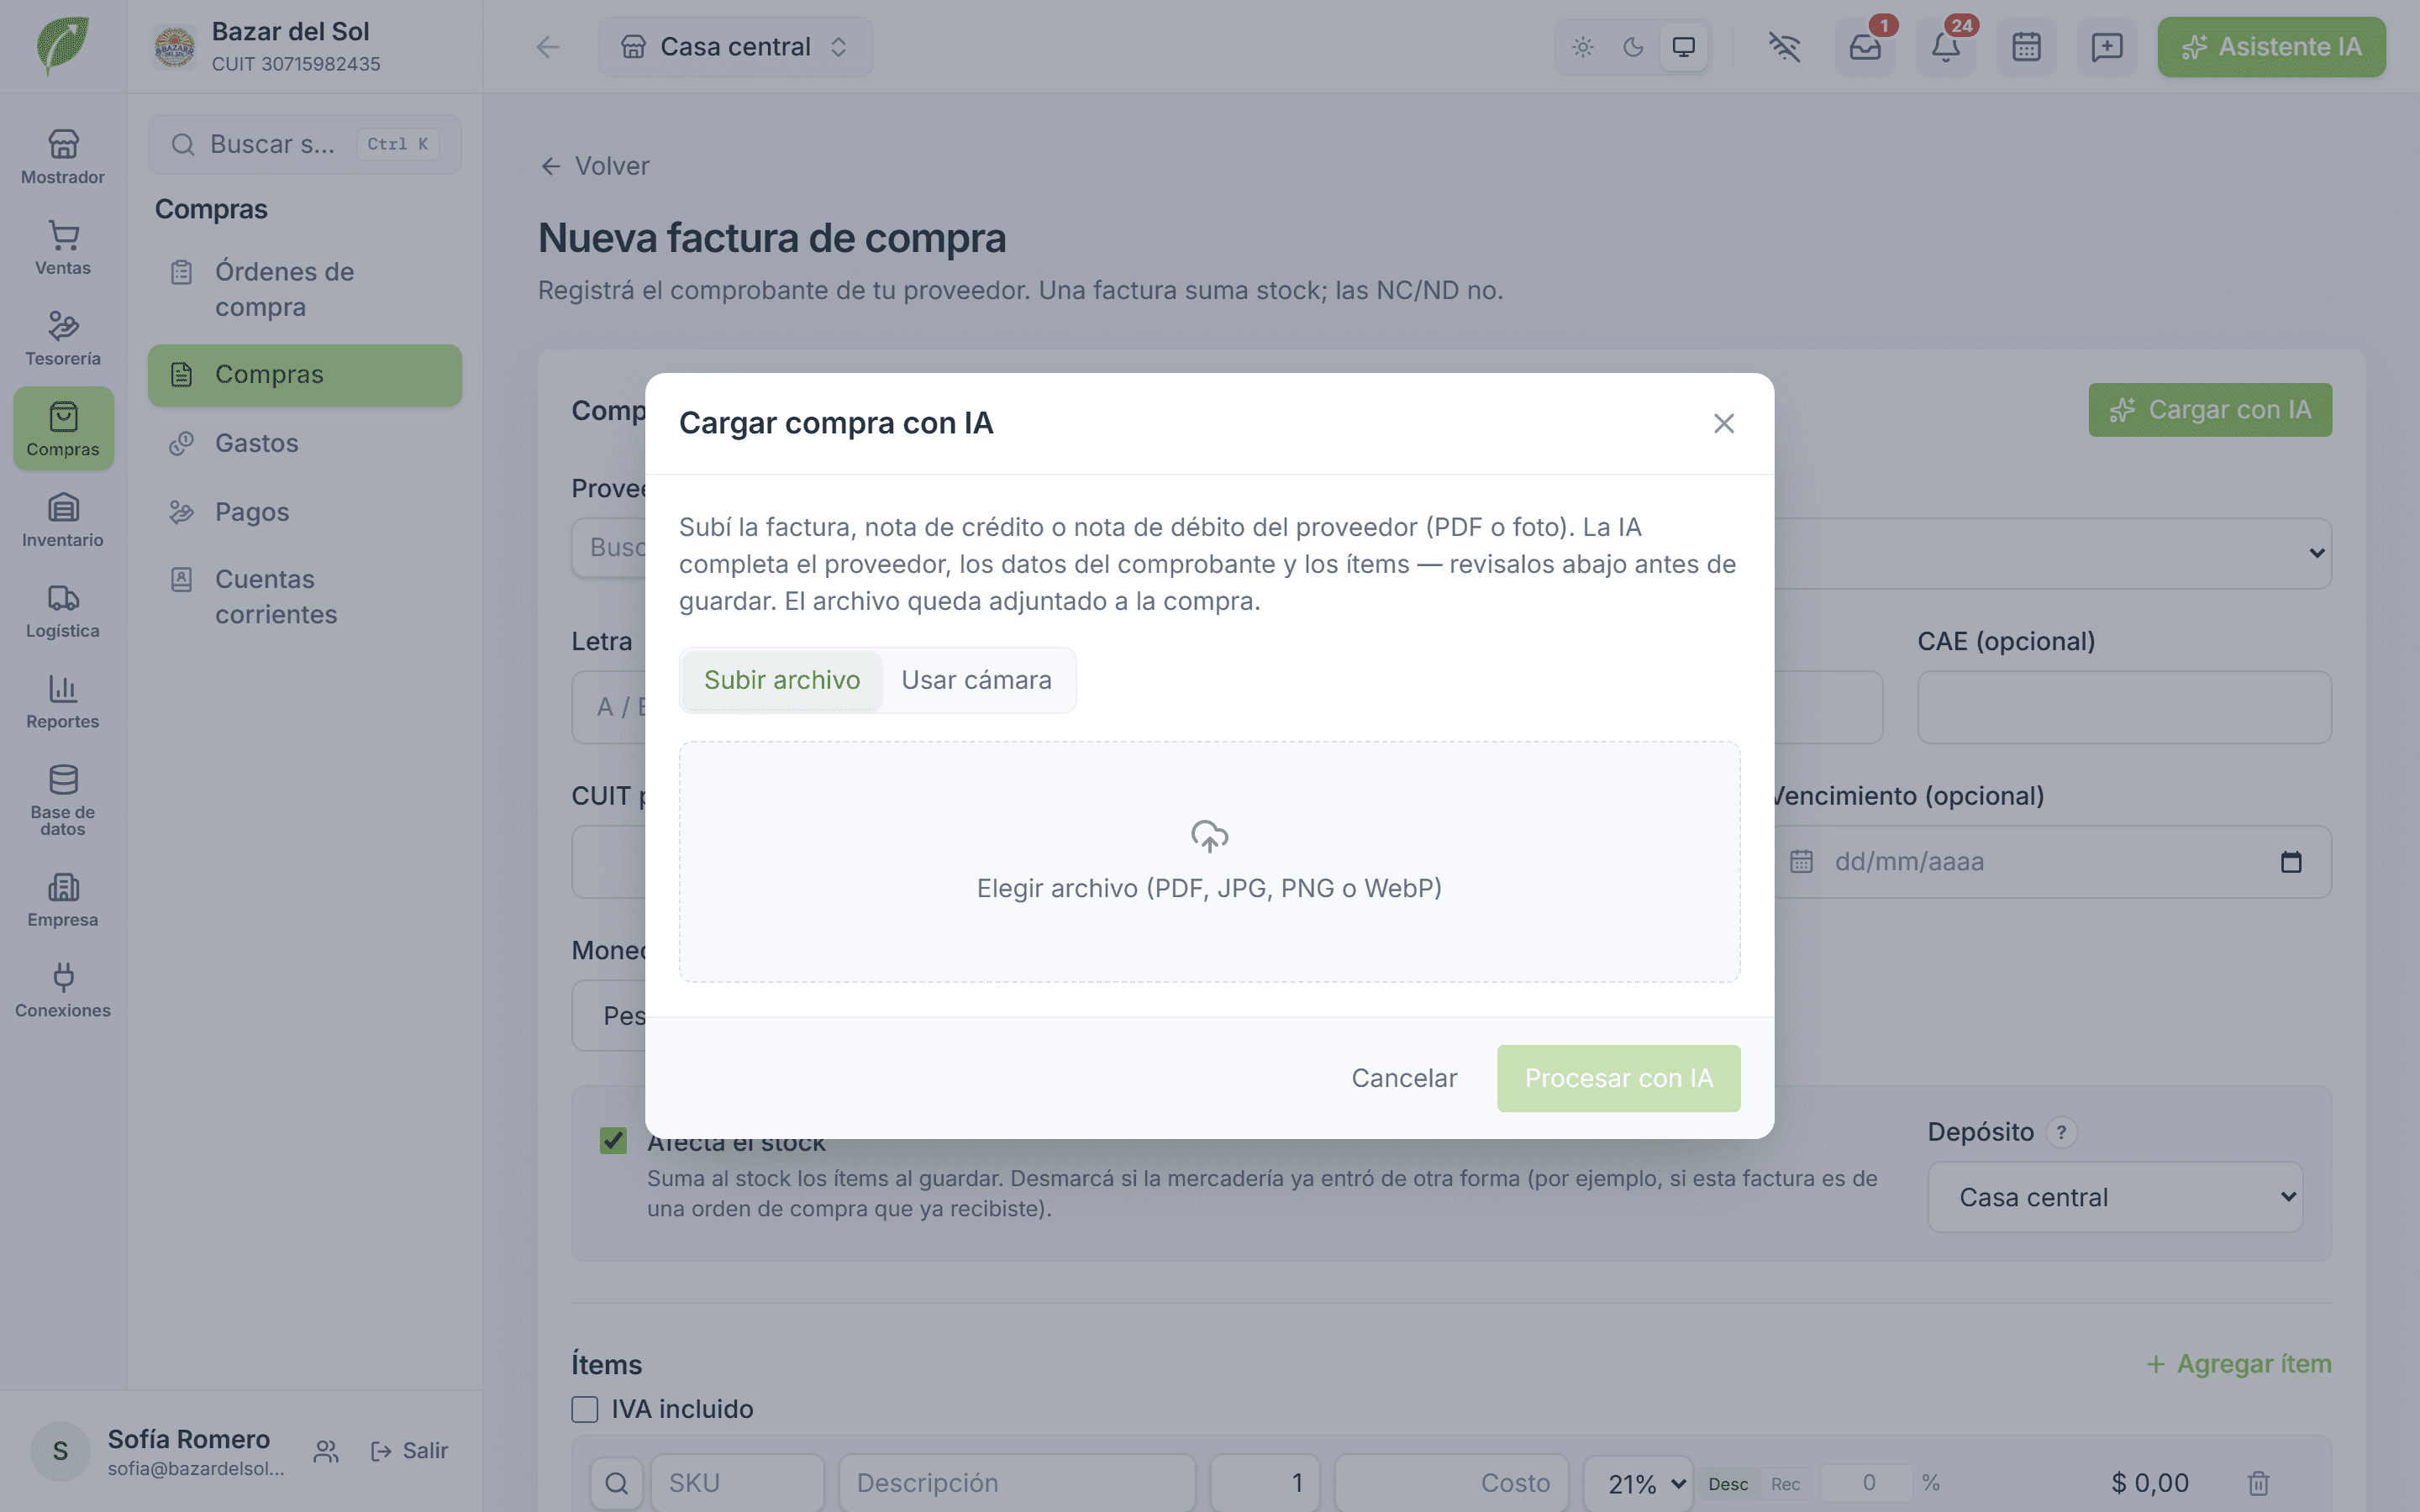2420x1512 pixels.
Task: Open the feedback message icon
Action: click(x=2107, y=47)
